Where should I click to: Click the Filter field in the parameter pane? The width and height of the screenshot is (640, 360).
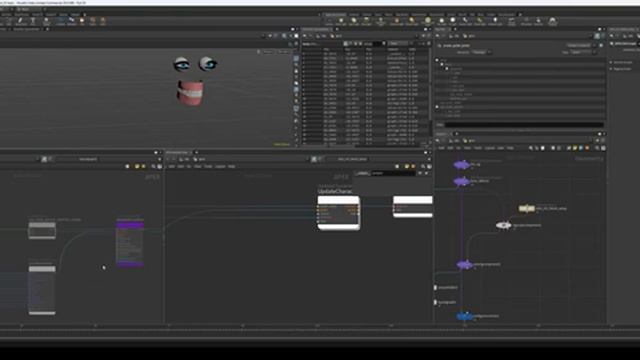coord(524,124)
